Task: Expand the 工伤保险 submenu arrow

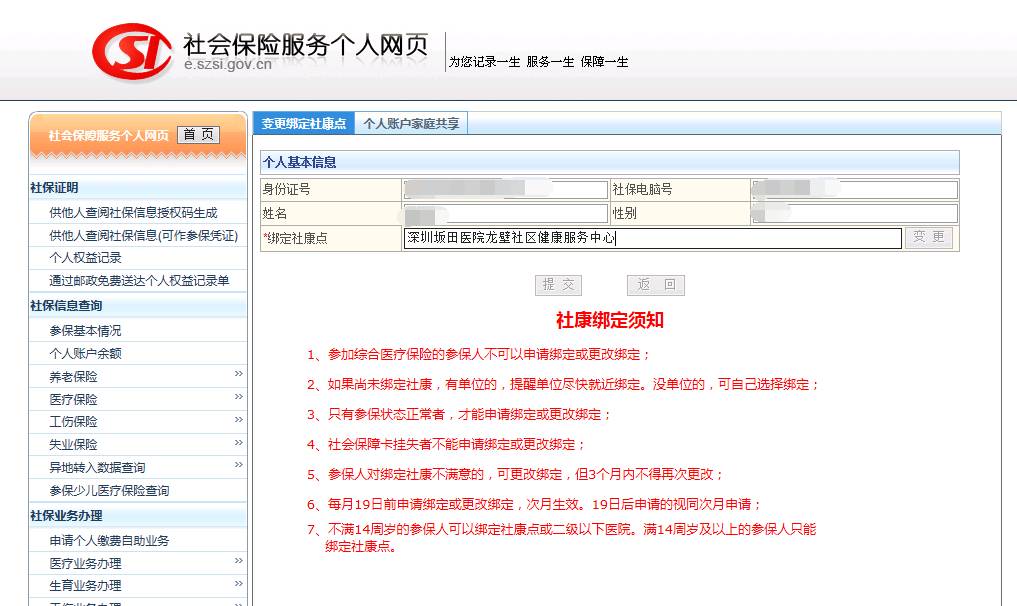Action: [x=239, y=420]
